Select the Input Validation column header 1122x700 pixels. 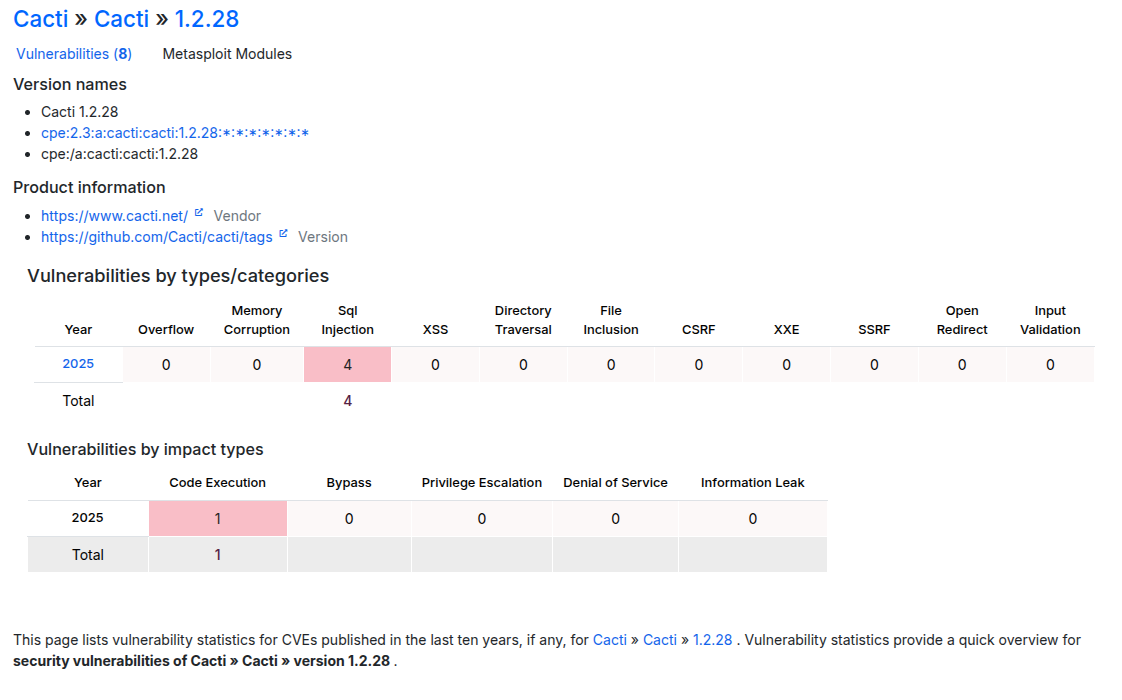coord(1050,320)
